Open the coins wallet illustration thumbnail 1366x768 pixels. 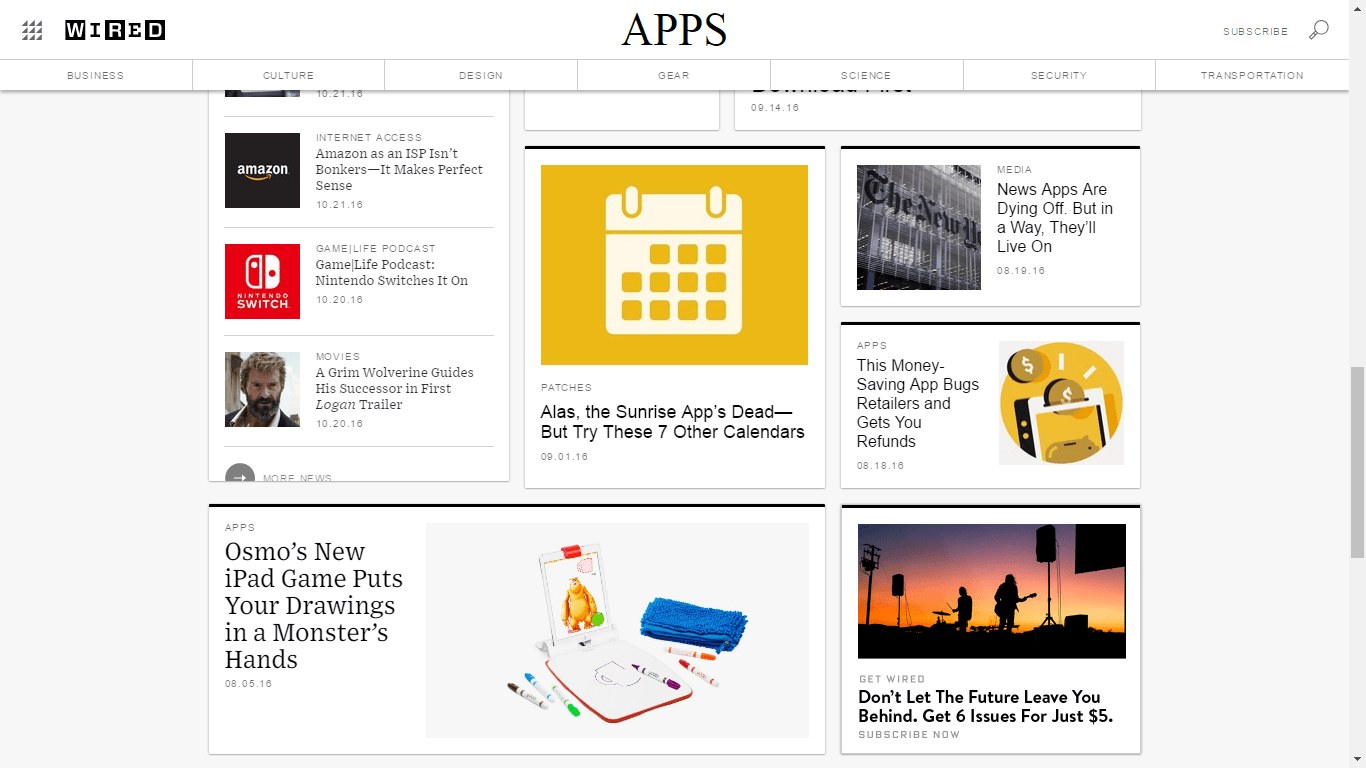click(1061, 403)
